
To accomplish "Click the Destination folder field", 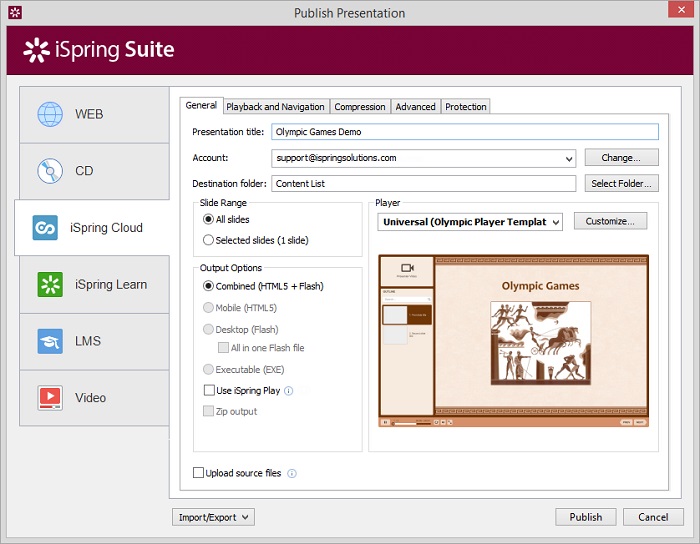I will click(x=424, y=183).
